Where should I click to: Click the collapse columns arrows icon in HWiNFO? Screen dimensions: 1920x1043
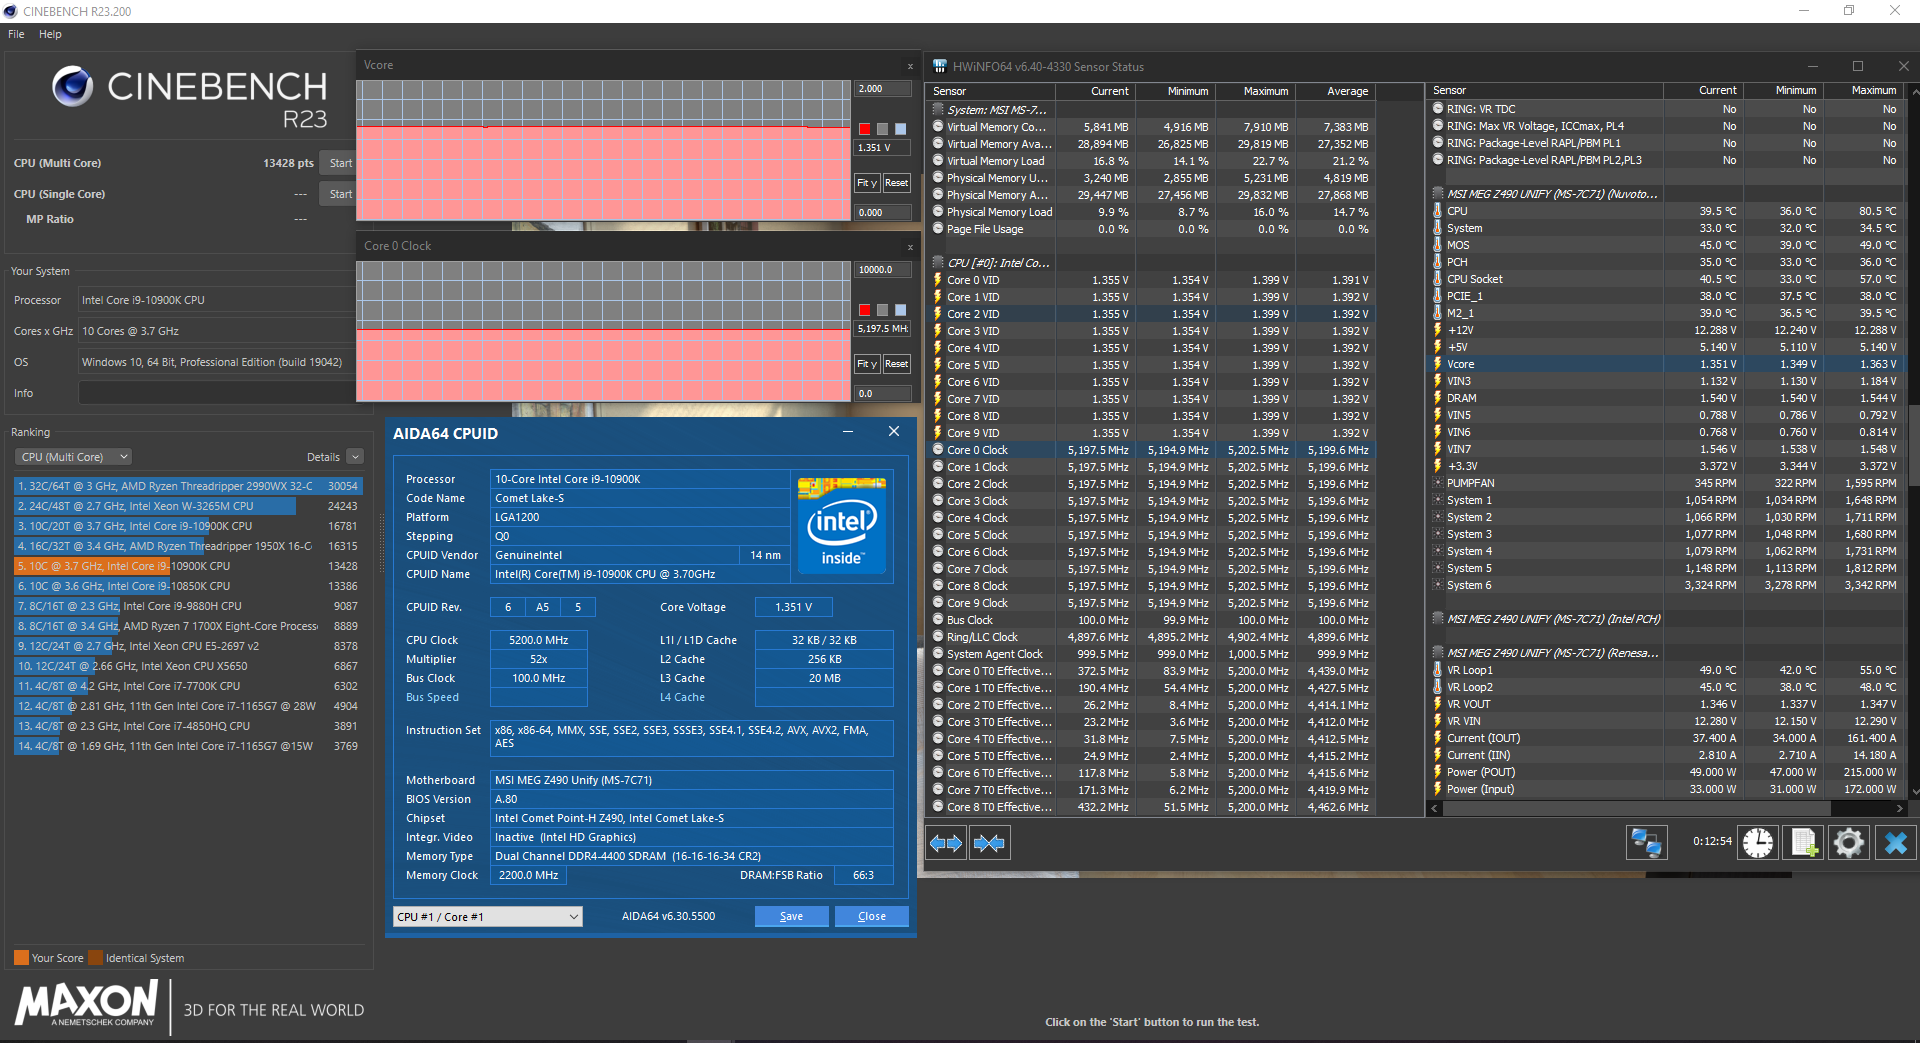[x=989, y=843]
